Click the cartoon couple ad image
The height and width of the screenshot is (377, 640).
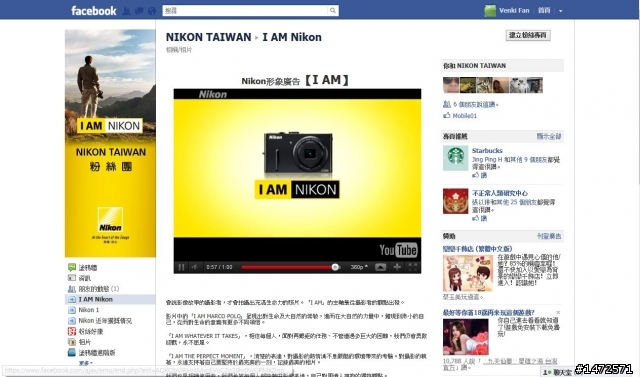(468, 273)
